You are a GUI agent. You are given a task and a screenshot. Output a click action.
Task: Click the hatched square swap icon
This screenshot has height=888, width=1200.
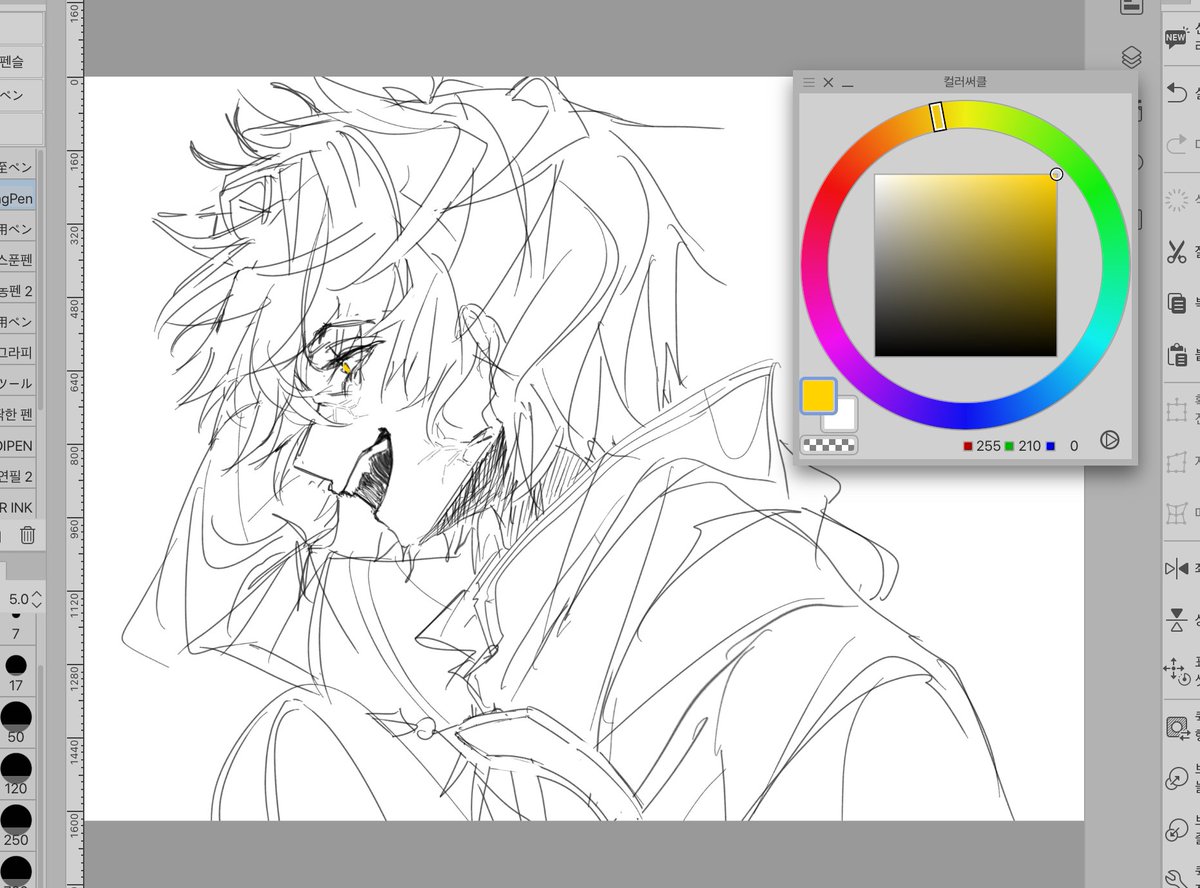[1177, 727]
